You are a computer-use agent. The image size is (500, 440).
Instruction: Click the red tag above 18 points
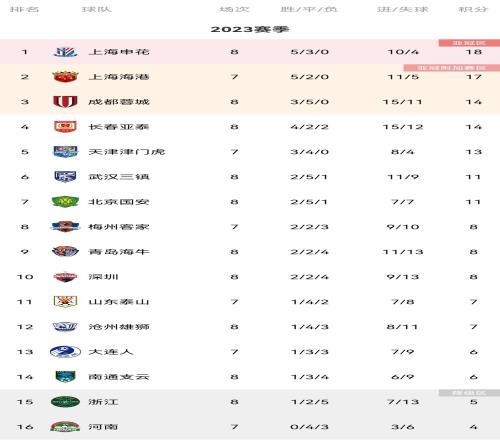click(x=469, y=43)
